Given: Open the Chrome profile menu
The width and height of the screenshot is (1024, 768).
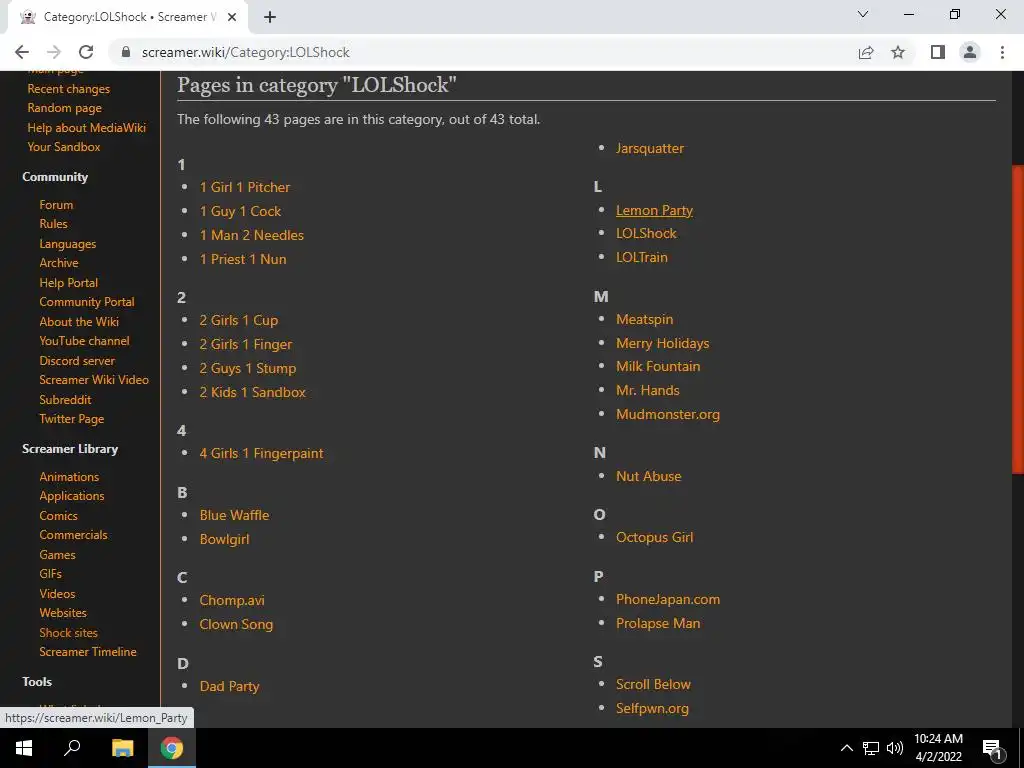Looking at the screenshot, I should point(970,52).
